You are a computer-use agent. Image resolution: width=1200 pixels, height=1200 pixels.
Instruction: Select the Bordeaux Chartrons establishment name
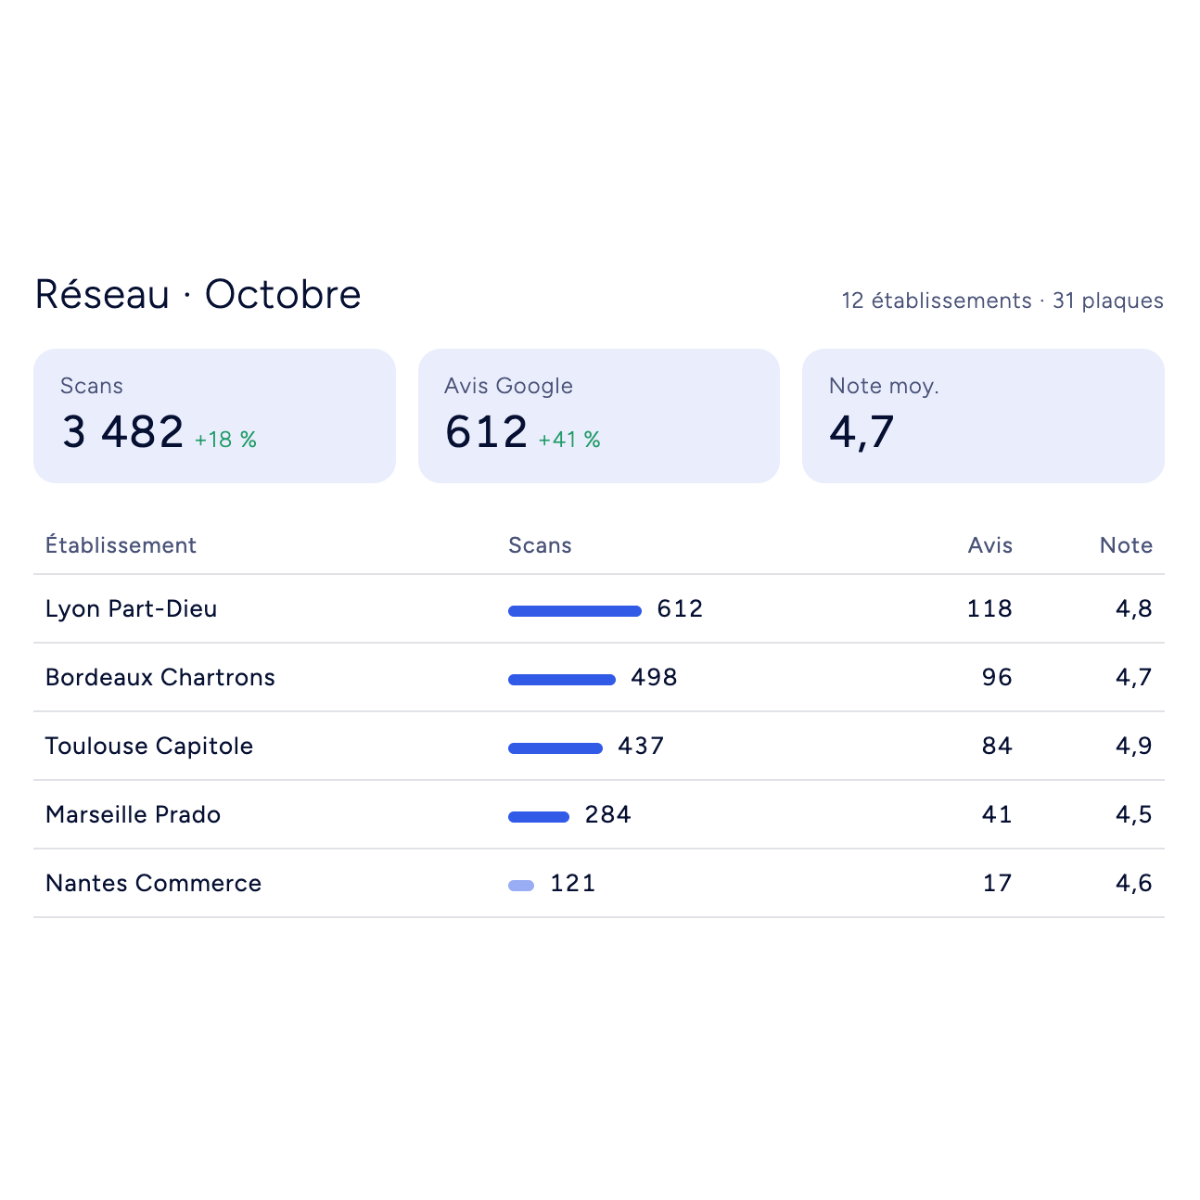click(x=160, y=678)
